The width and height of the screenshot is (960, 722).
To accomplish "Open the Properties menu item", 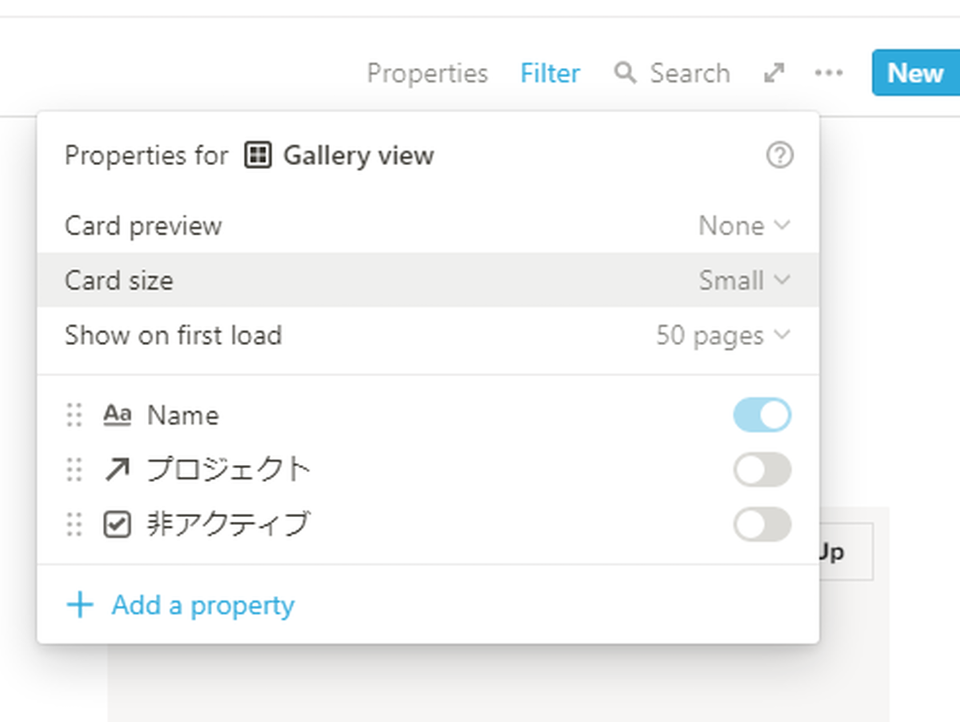I will tap(427, 73).
